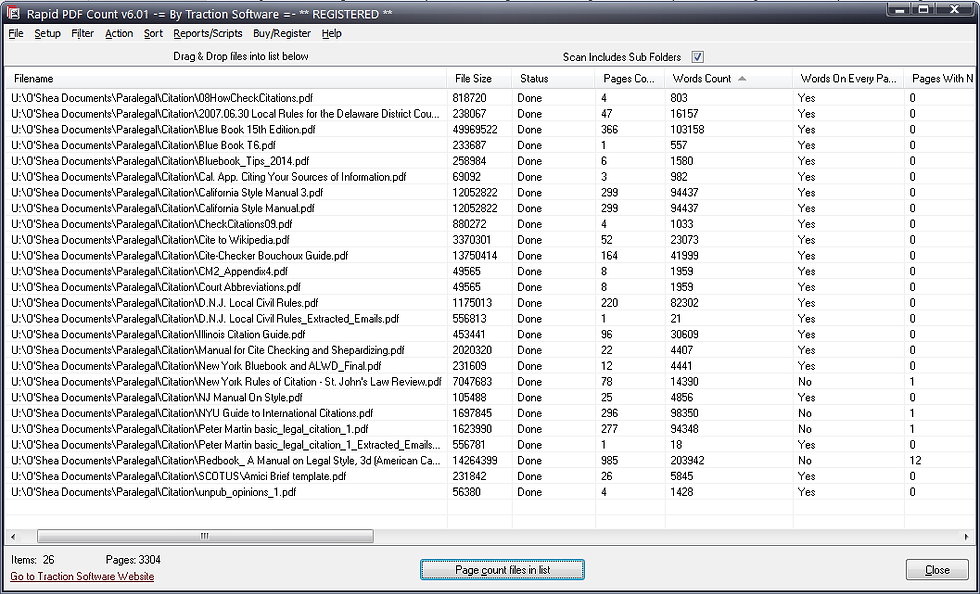Click the Pages: 3304 status text
Screen dimensions: 980x594
point(133,560)
